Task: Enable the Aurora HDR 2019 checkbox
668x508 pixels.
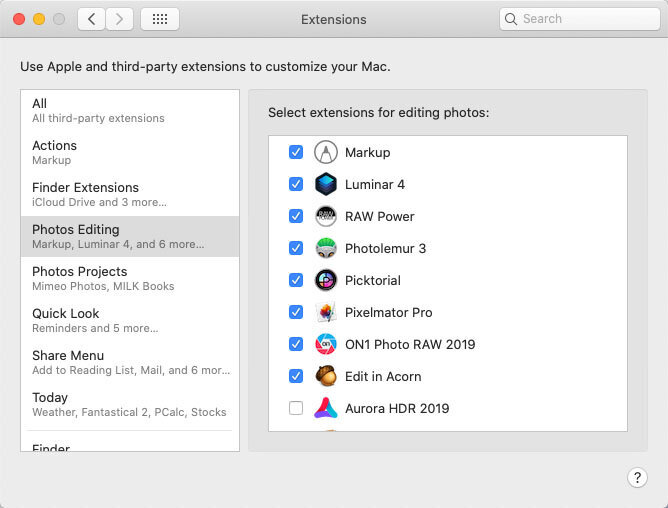Action: [296, 408]
